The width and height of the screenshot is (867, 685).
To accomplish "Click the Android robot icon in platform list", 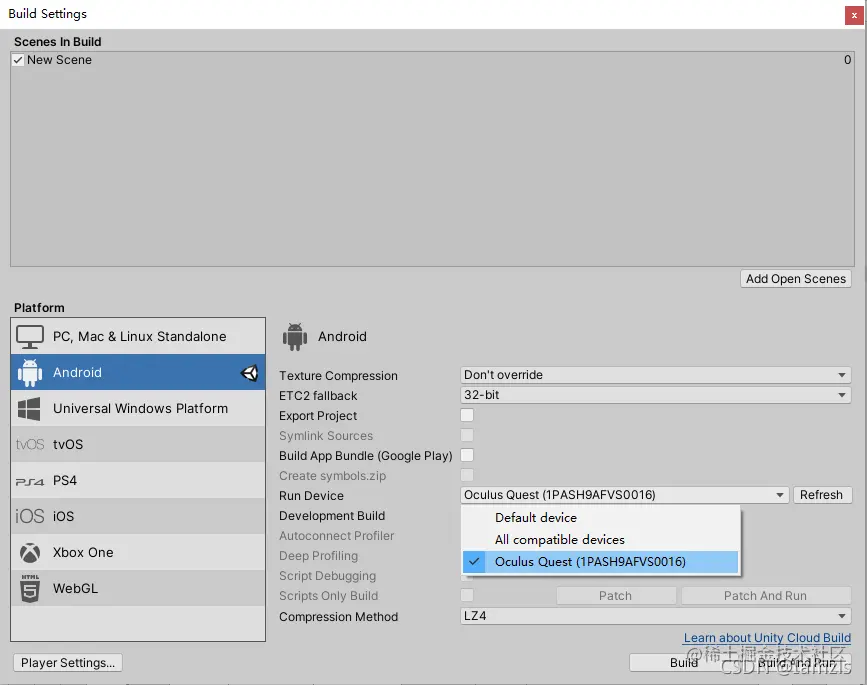I will (30, 373).
